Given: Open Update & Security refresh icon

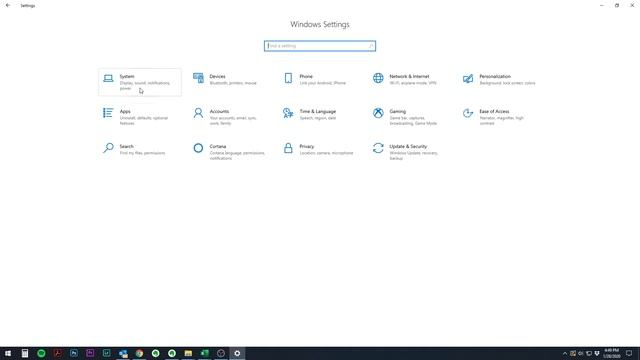Looking at the screenshot, I should click(x=378, y=148).
